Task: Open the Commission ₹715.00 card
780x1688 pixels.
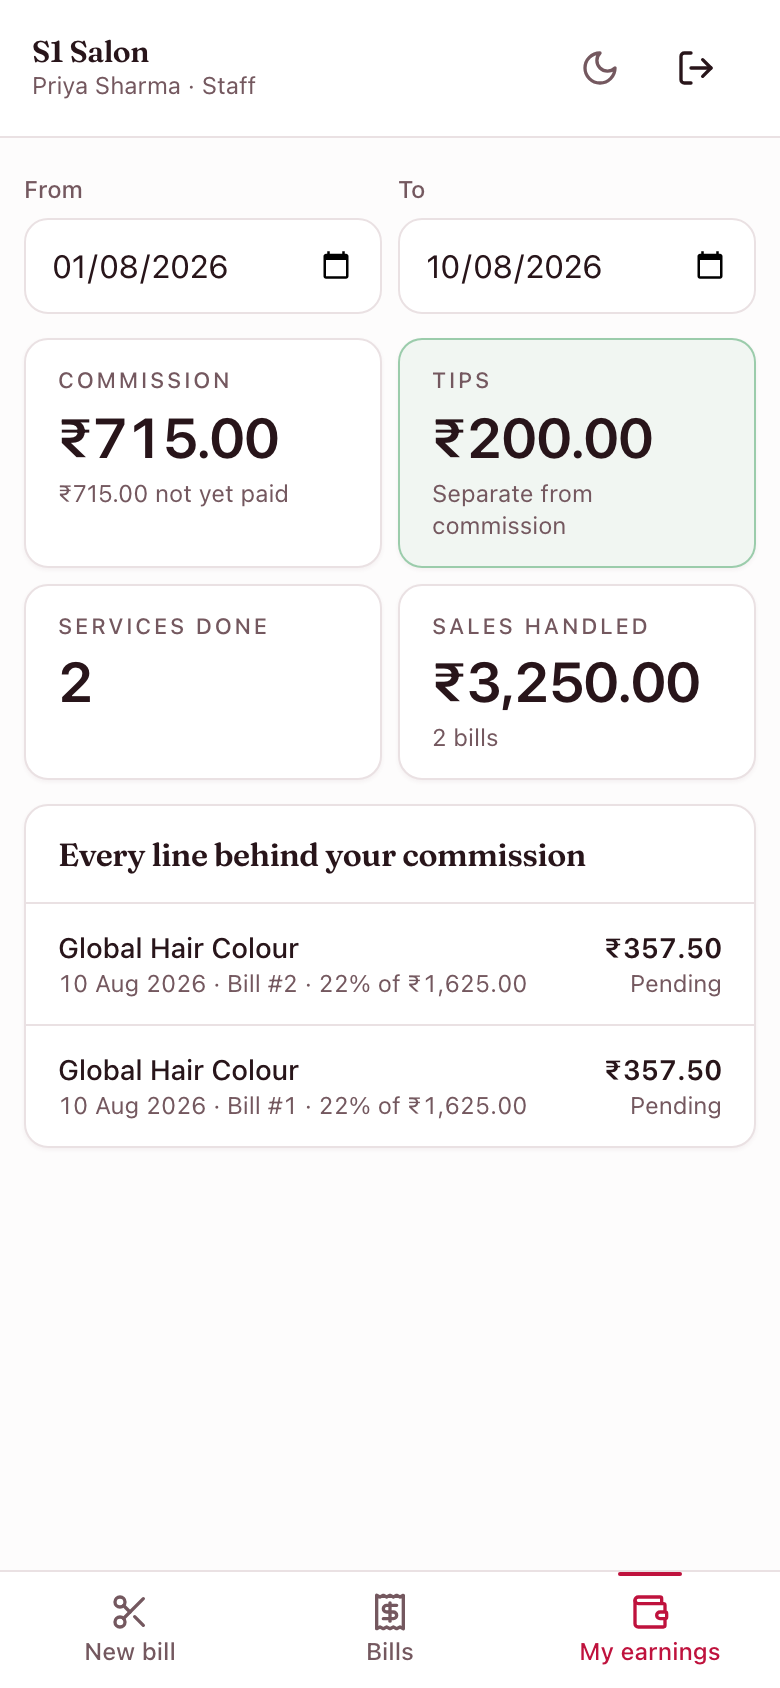Action: [203, 453]
